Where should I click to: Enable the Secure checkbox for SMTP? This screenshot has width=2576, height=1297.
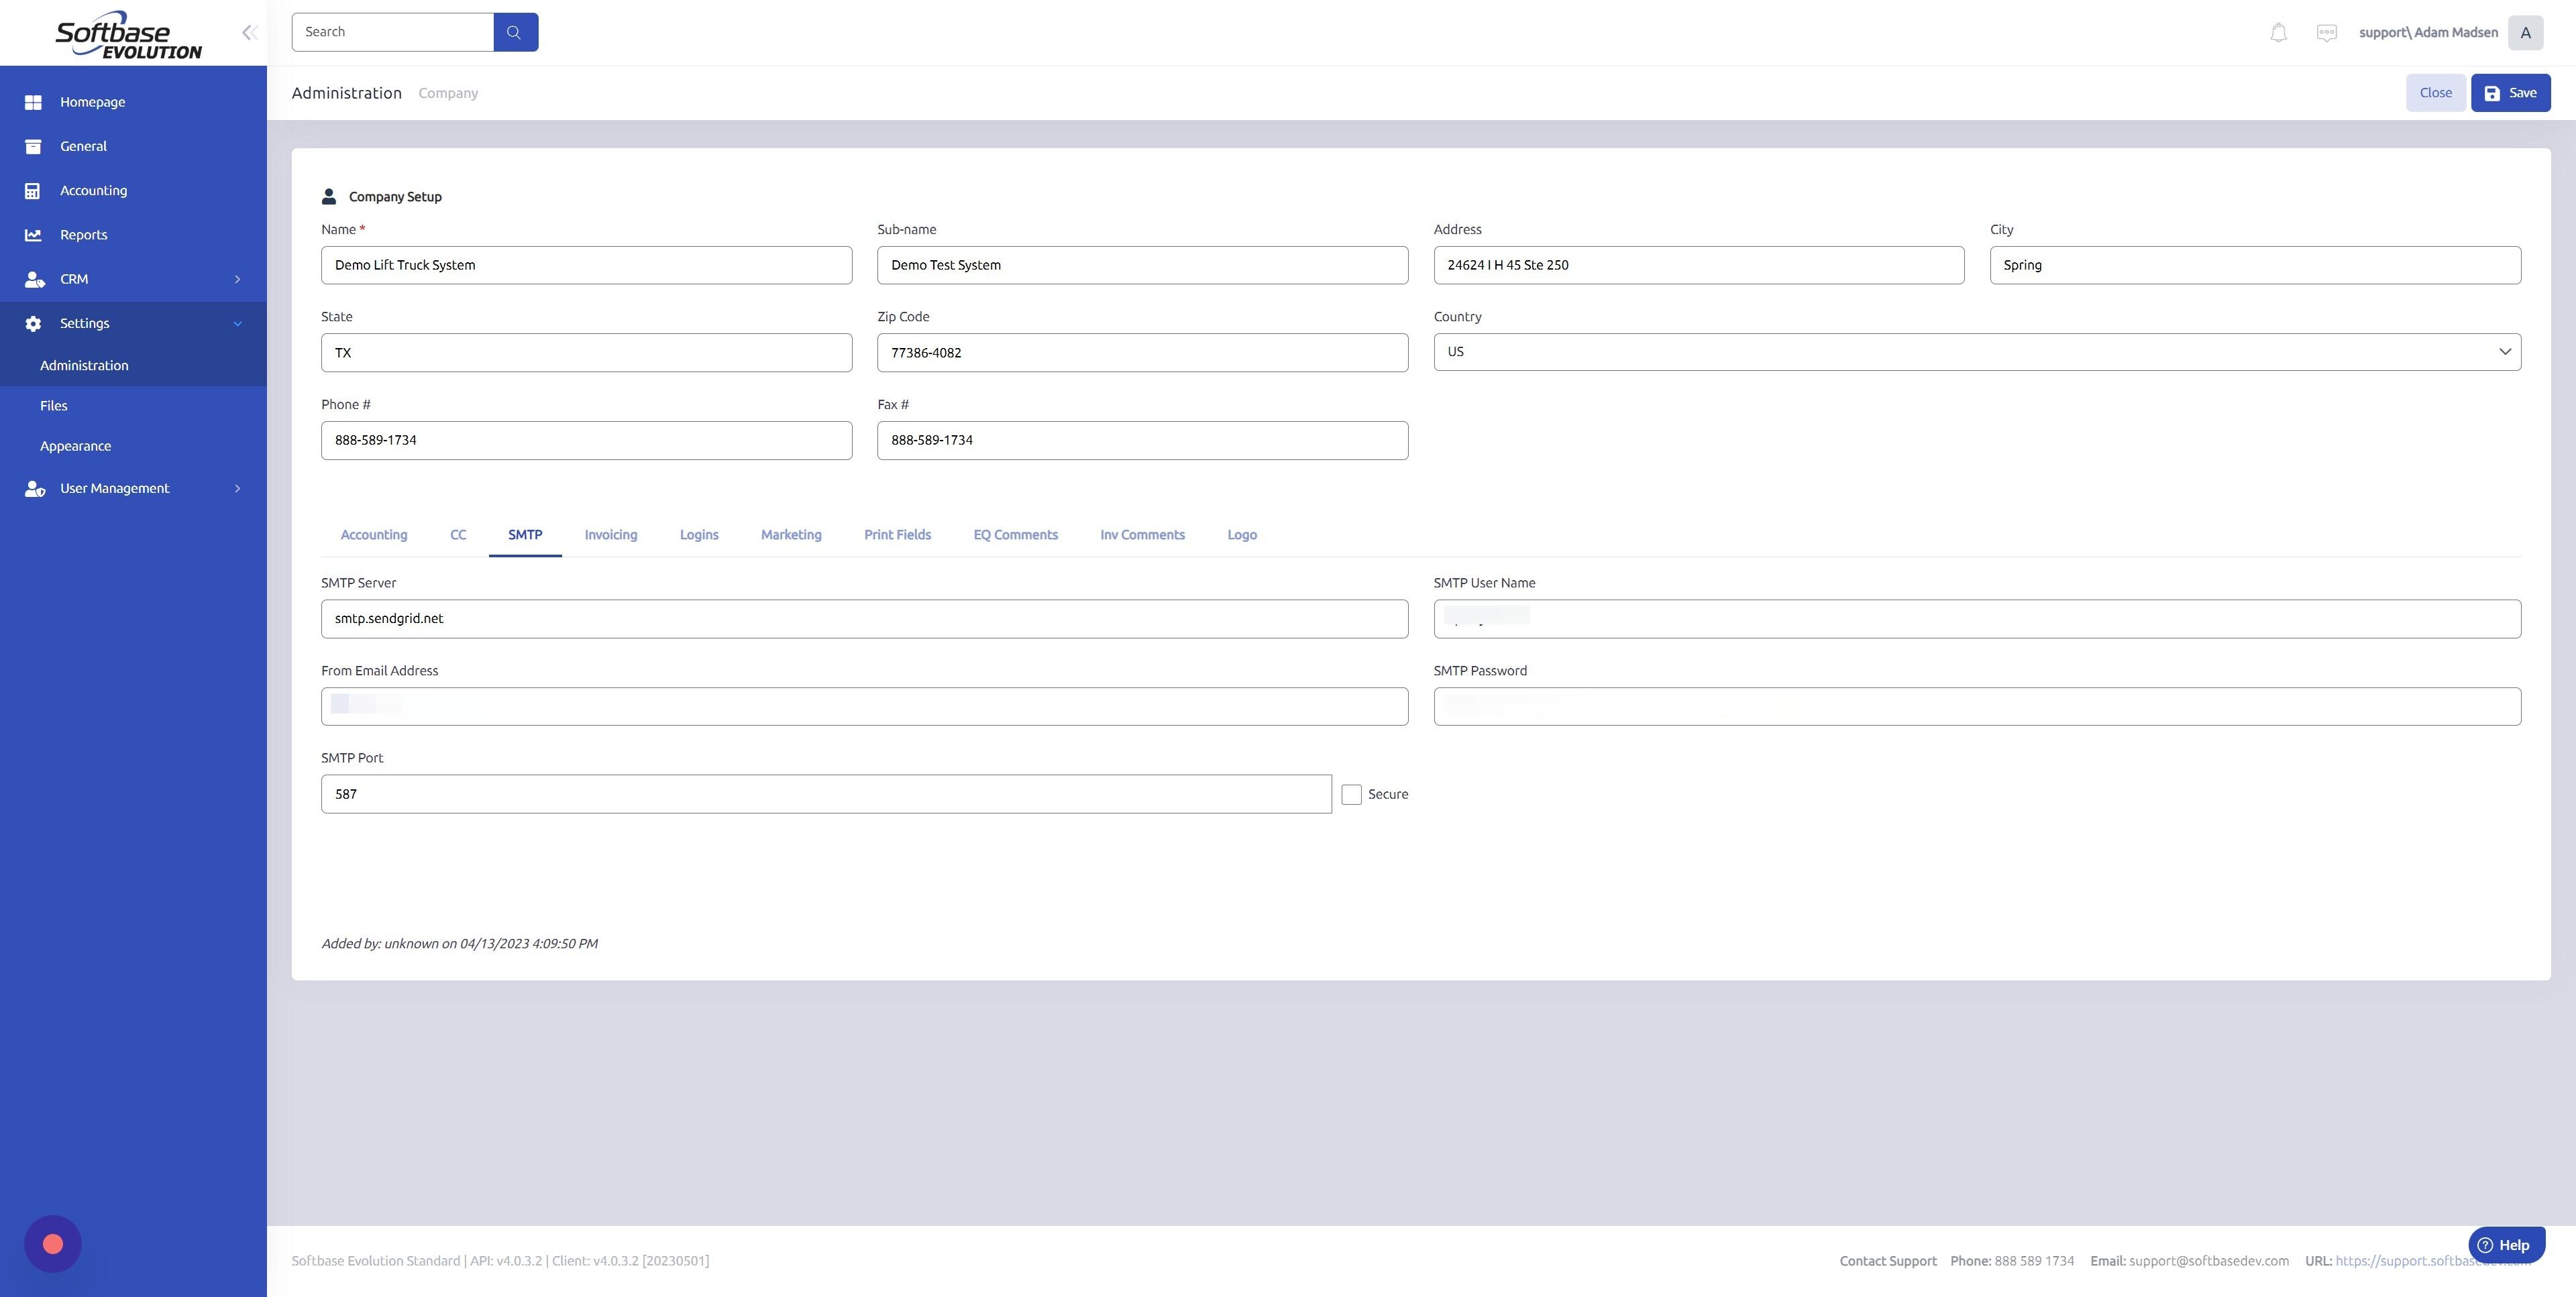1351,794
